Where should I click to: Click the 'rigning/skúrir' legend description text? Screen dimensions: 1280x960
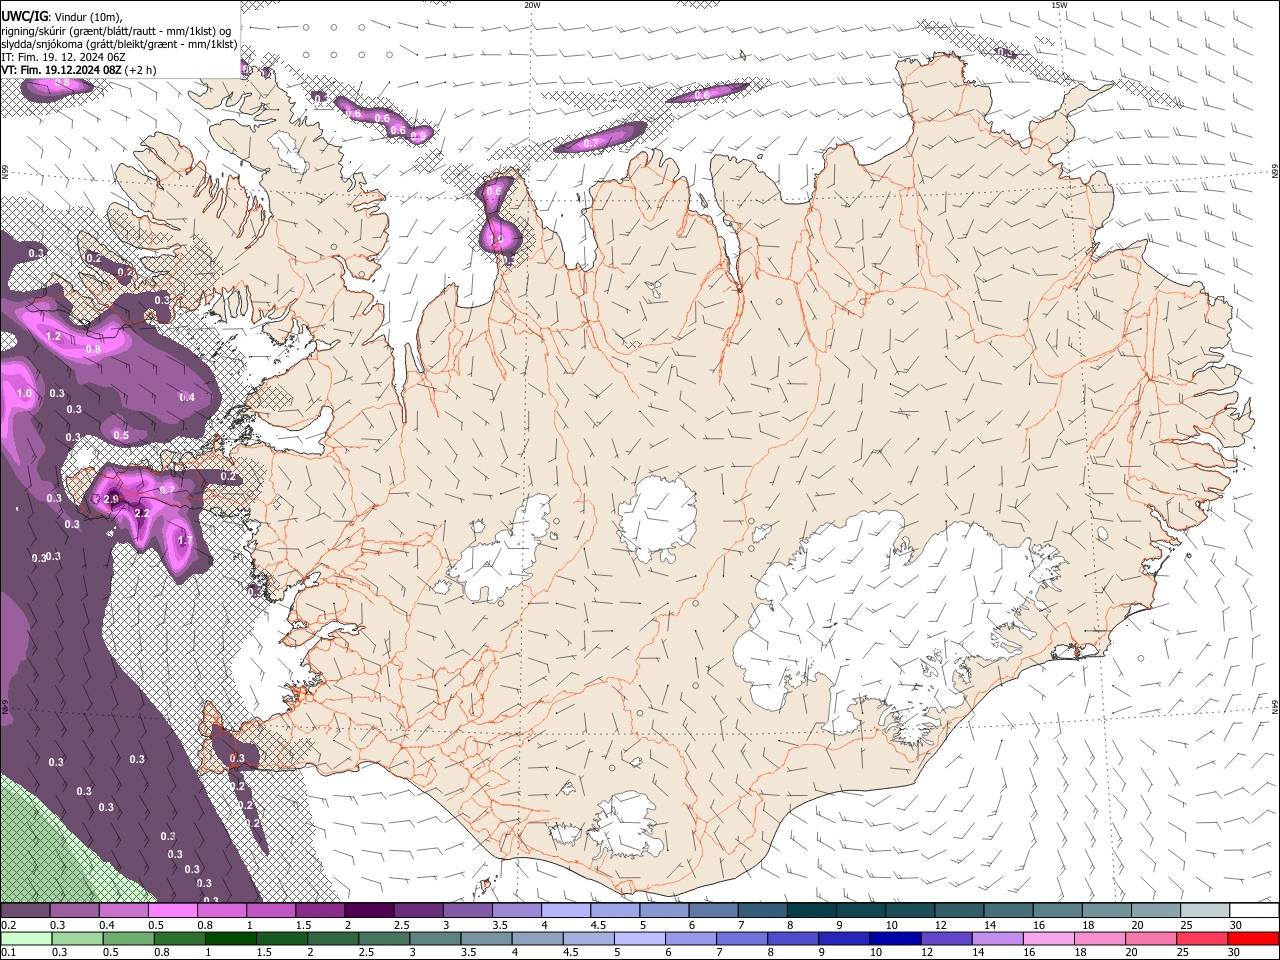[33, 31]
